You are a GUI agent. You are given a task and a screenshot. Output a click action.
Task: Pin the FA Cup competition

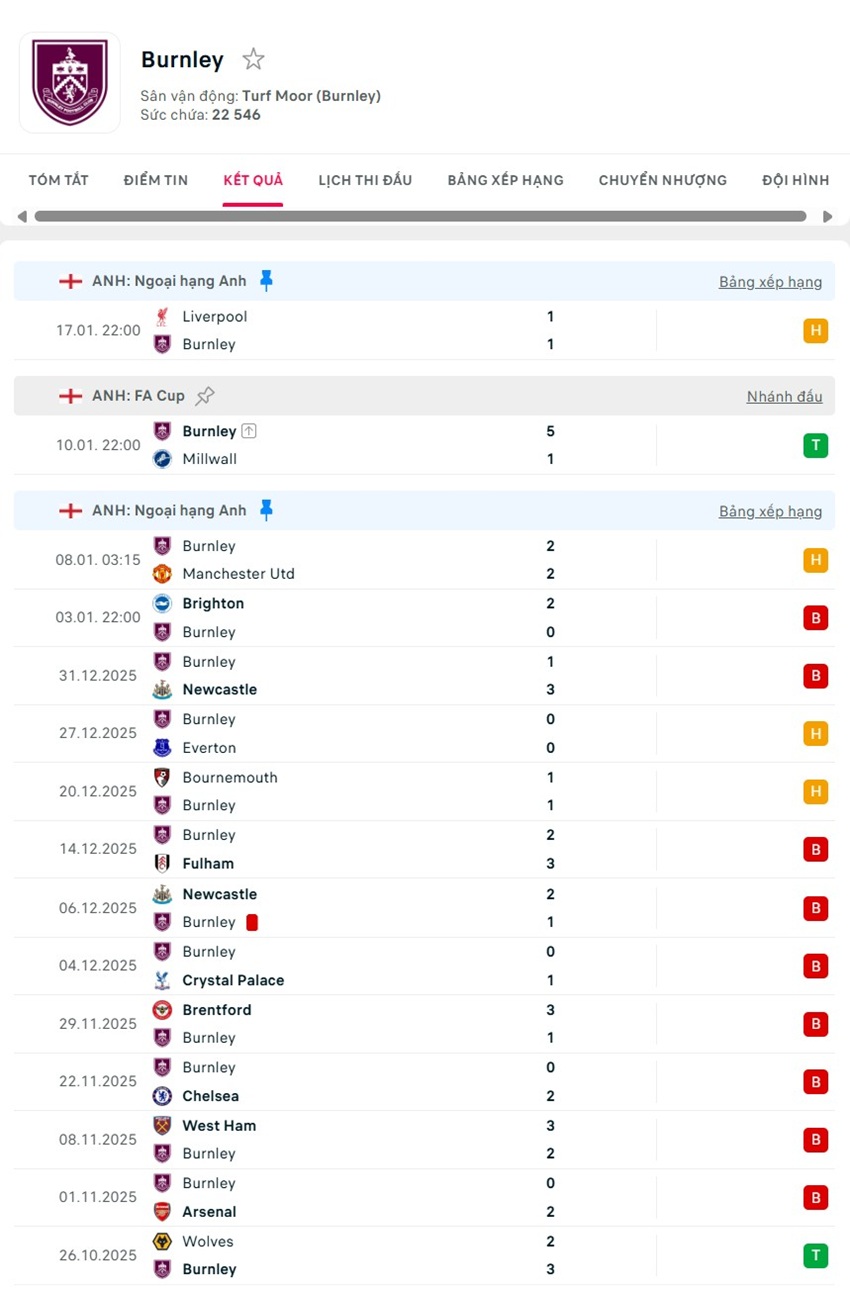click(205, 396)
